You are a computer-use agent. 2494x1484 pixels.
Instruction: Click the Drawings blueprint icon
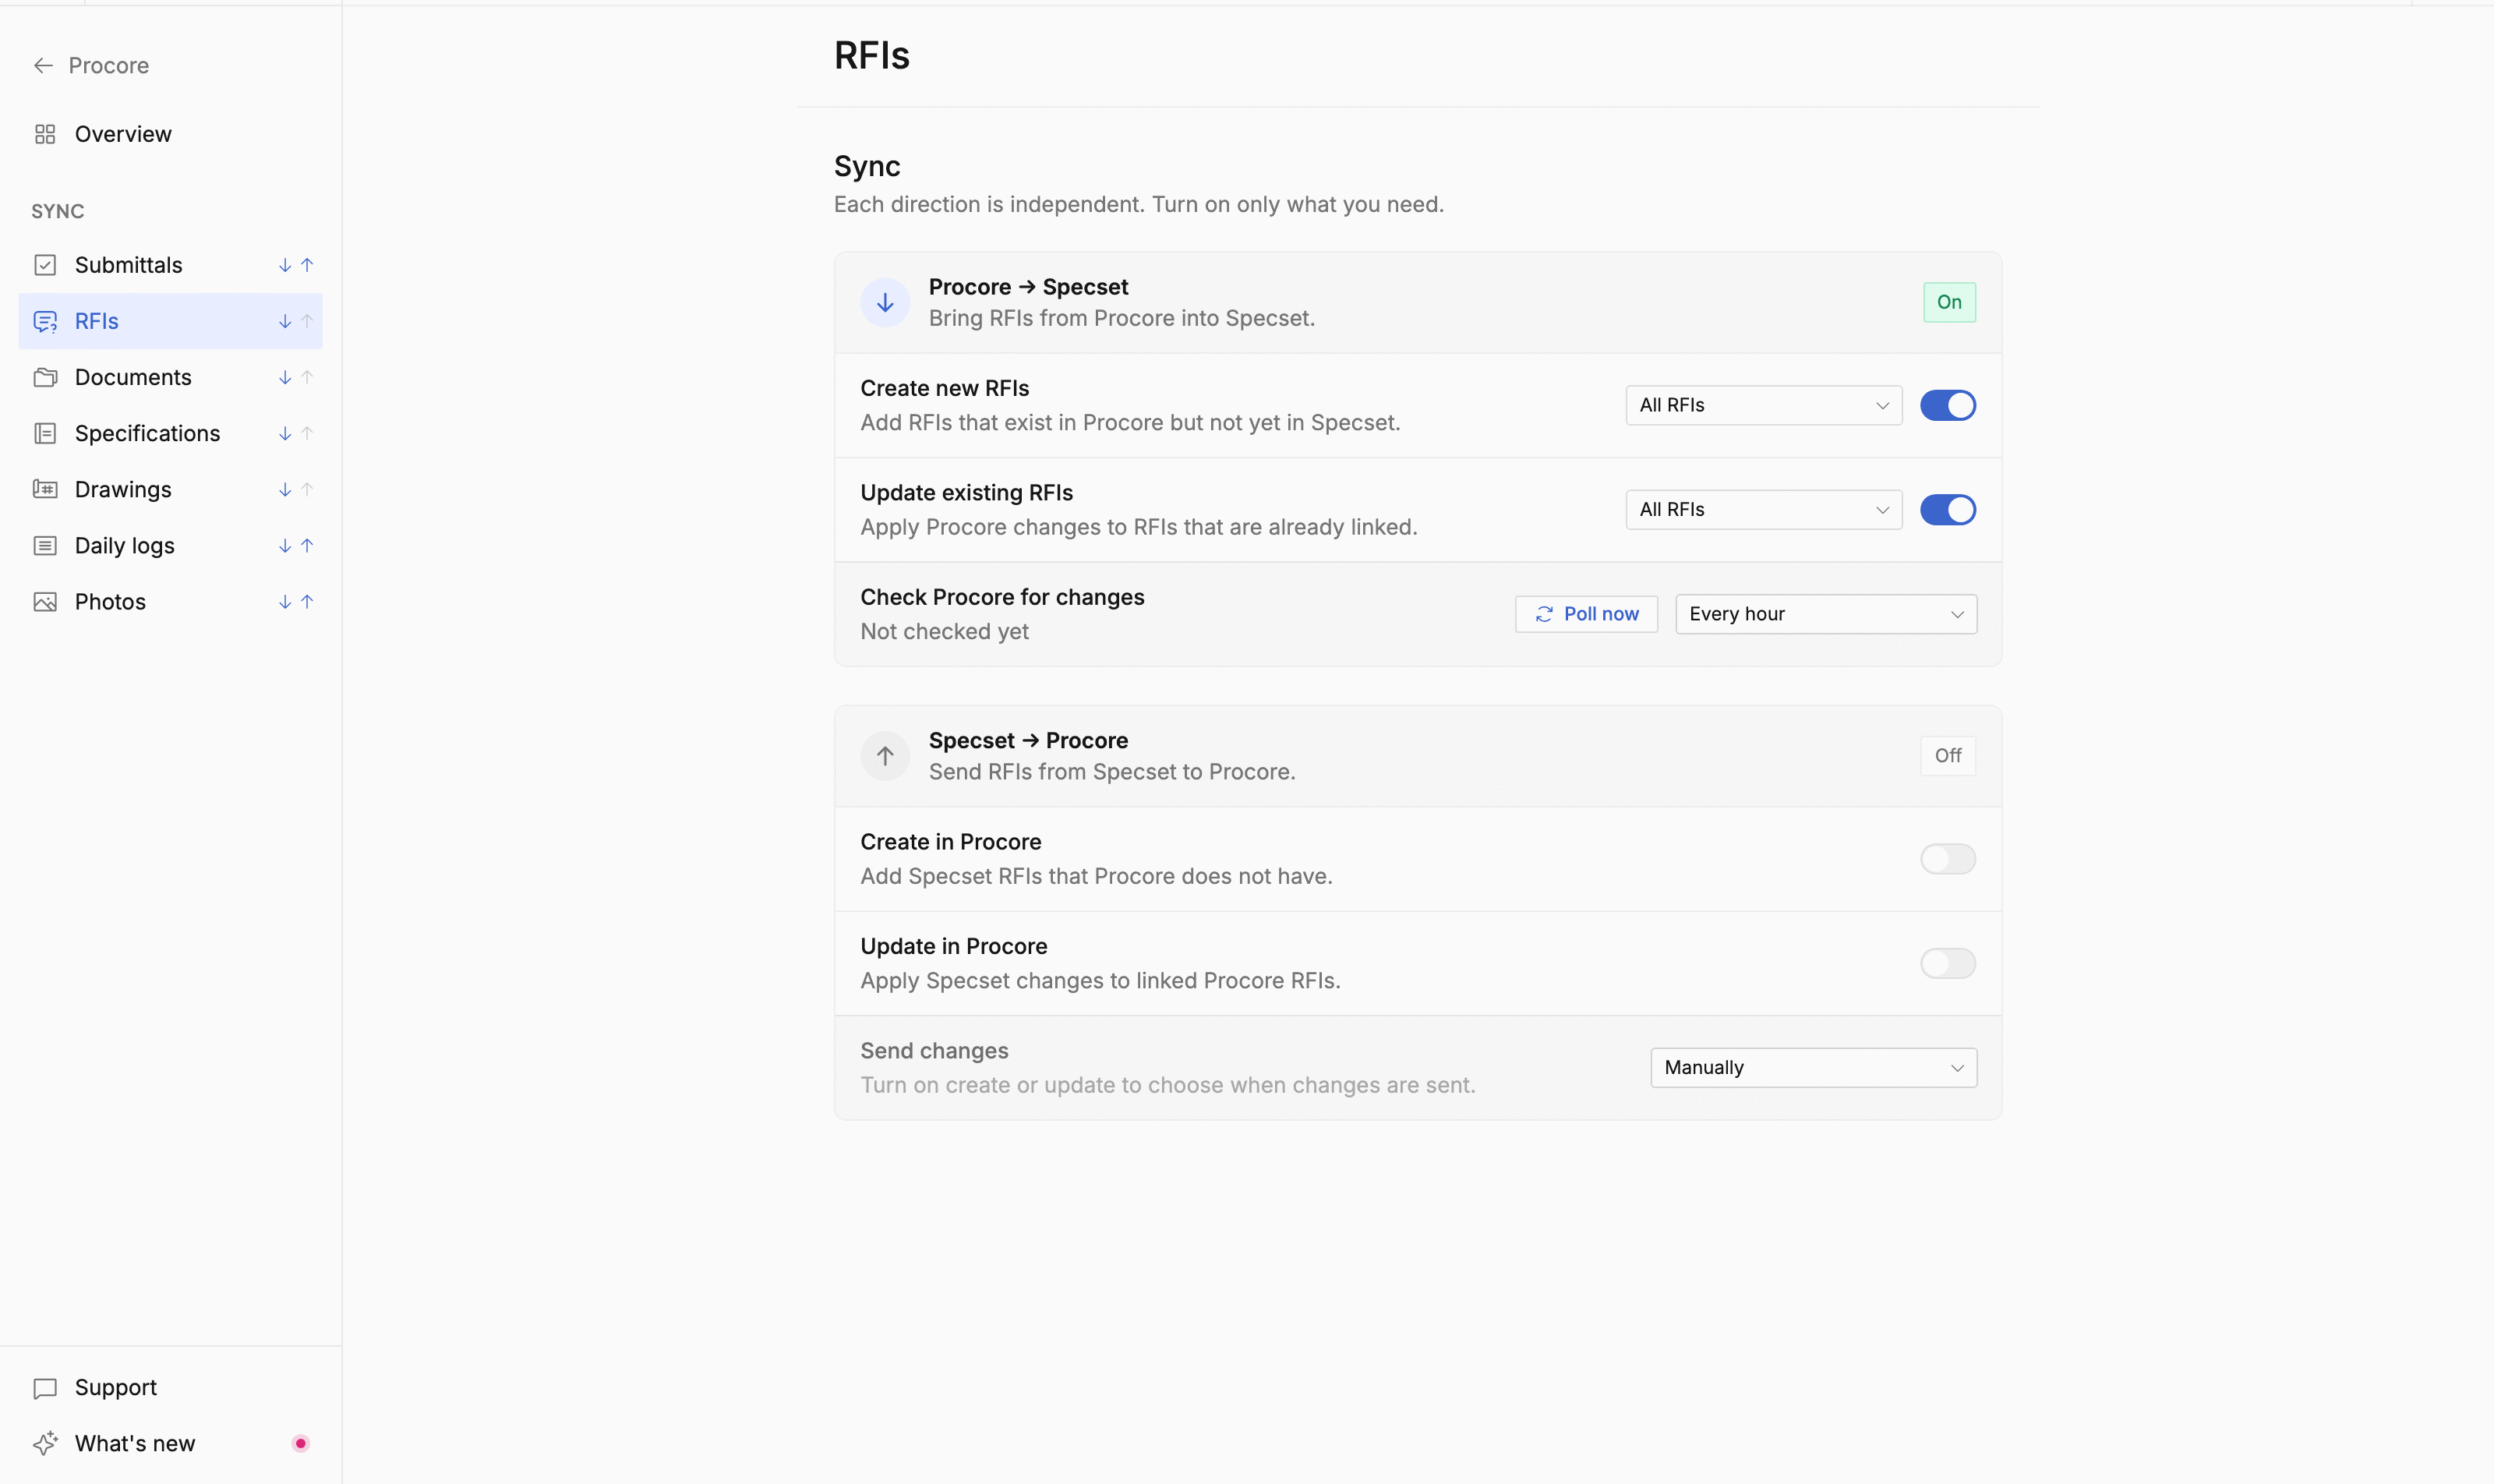pyautogui.click(x=45, y=489)
